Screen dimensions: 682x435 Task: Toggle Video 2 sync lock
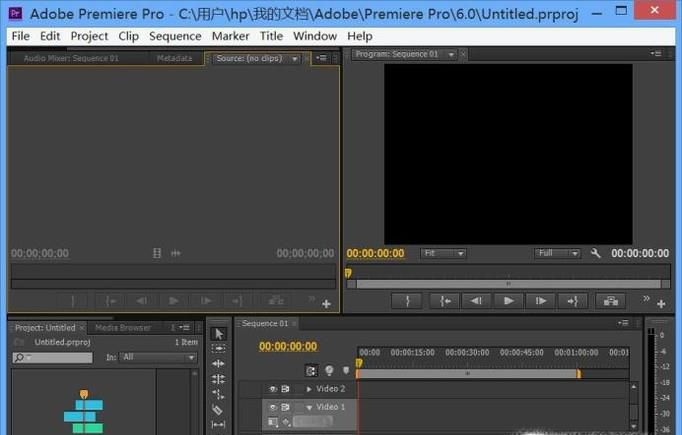pos(285,388)
